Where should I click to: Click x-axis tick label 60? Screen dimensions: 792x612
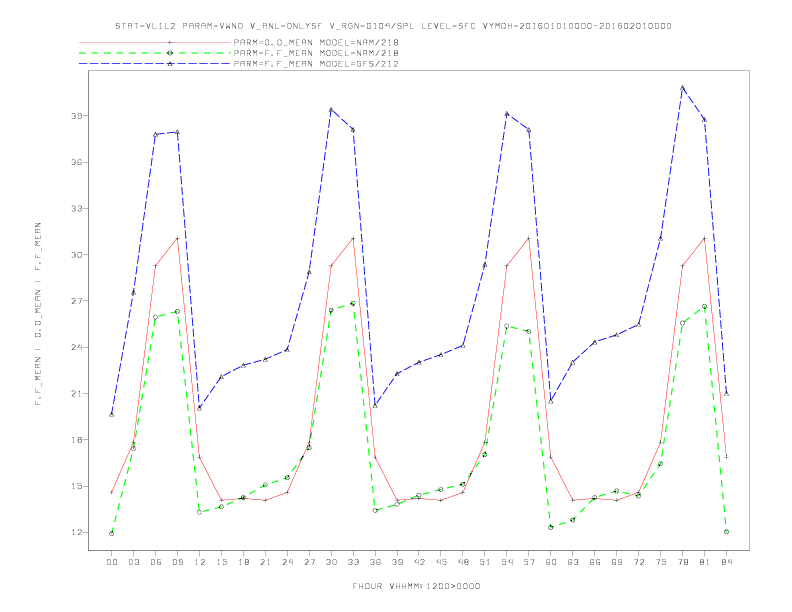551,562
